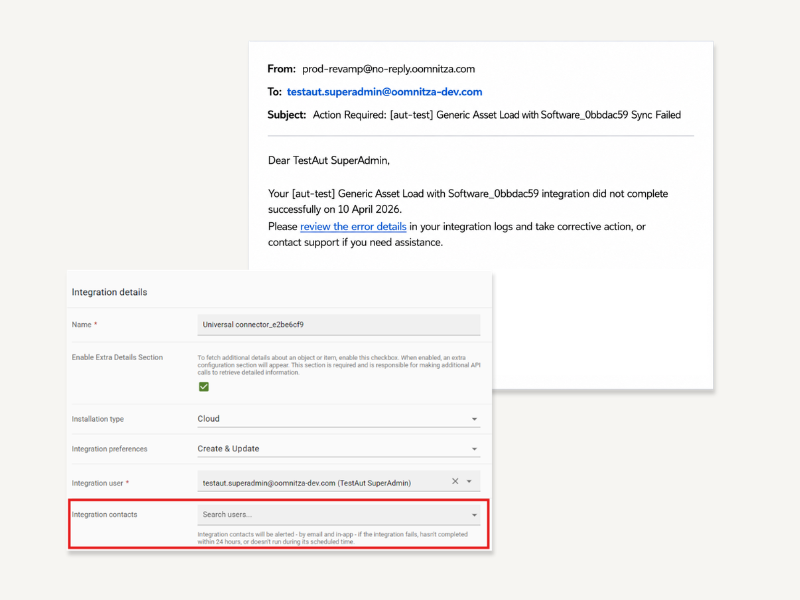Screen dimensions: 800x600
Task: Expand the Integration user dropdown arrow
Action: 470,481
